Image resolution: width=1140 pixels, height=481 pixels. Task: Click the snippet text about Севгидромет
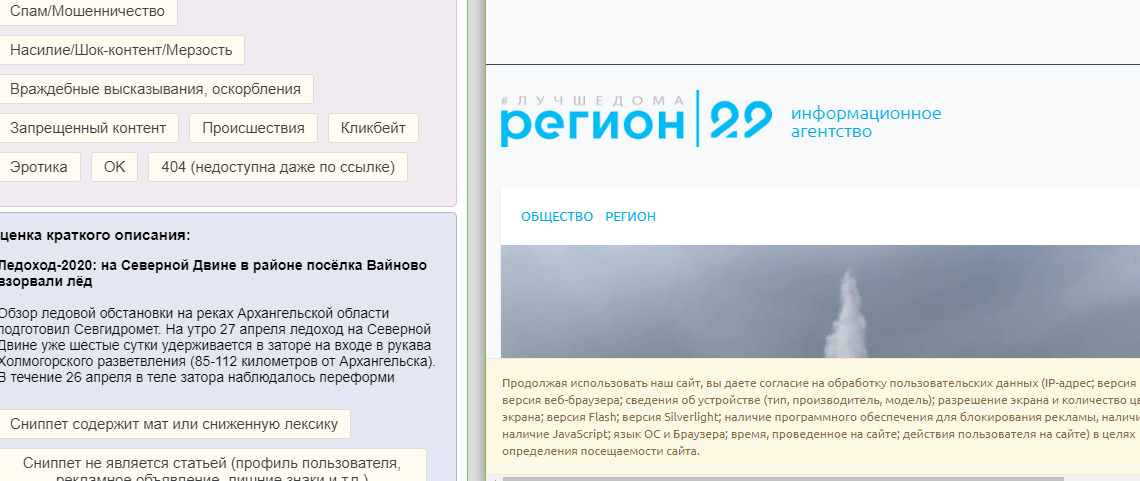click(x=217, y=346)
